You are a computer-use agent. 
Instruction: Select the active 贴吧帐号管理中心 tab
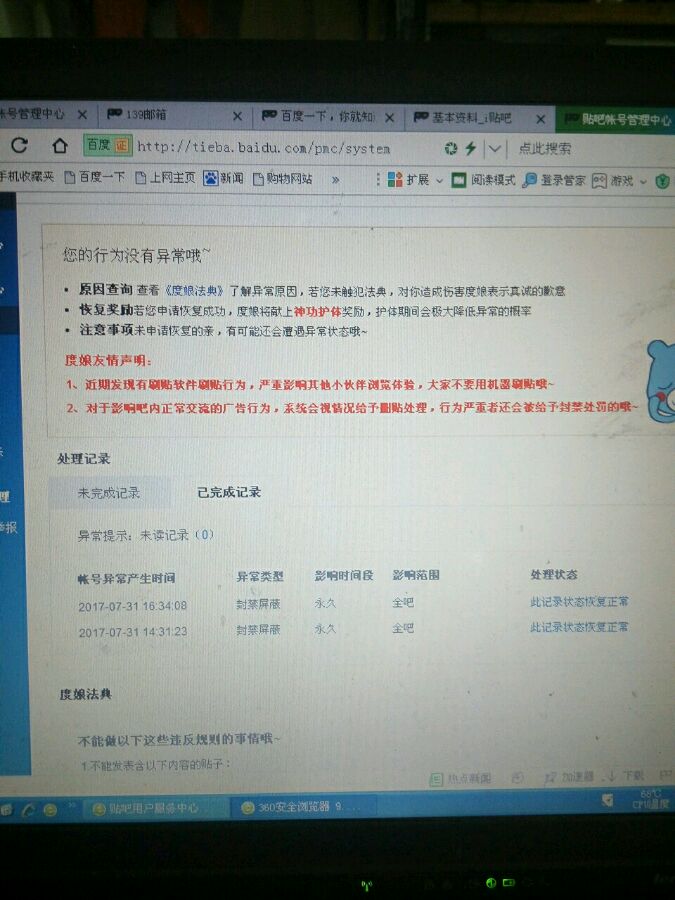coord(617,120)
